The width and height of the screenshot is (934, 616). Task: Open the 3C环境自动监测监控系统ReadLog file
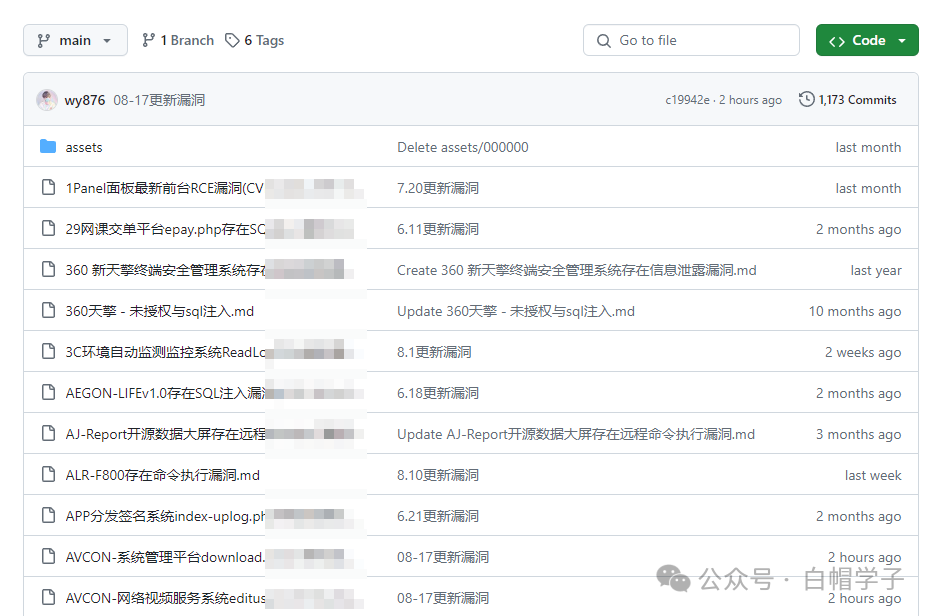(166, 353)
